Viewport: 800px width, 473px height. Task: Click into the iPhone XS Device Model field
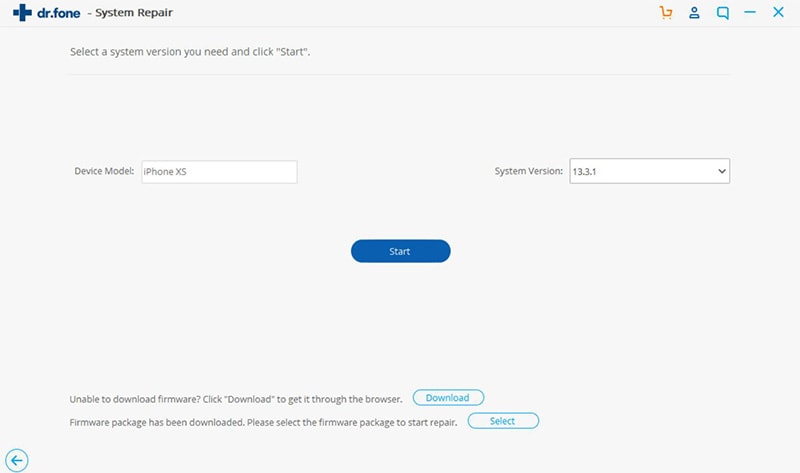pos(219,172)
